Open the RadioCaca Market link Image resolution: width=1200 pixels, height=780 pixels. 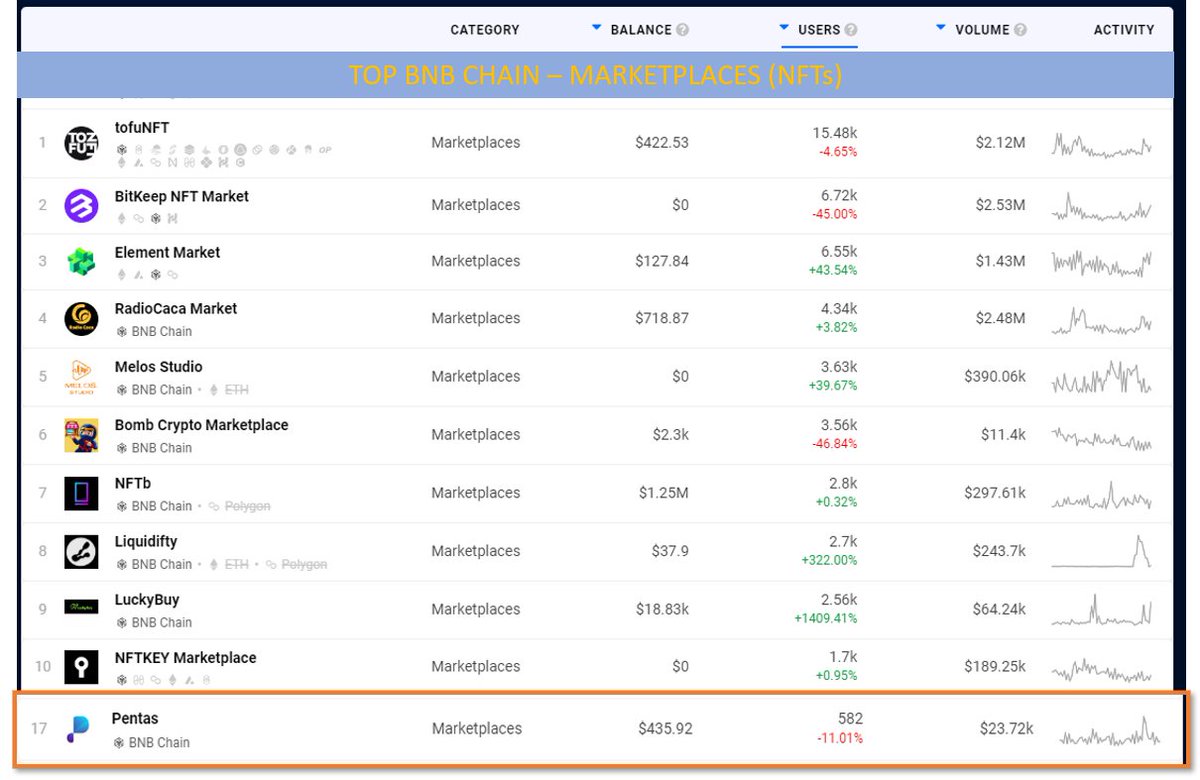pyautogui.click(x=176, y=309)
